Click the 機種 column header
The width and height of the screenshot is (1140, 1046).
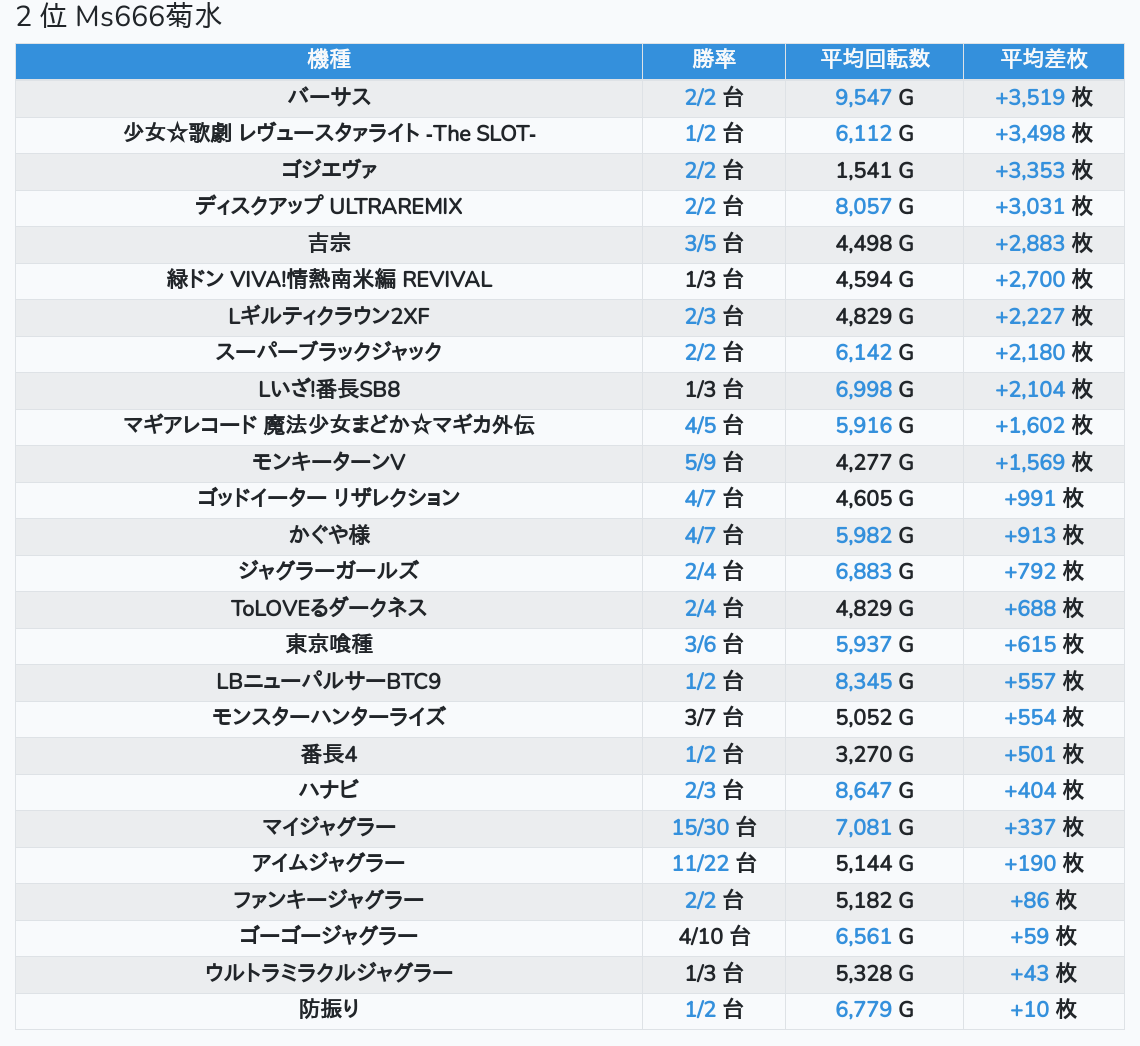pyautogui.click(x=329, y=60)
